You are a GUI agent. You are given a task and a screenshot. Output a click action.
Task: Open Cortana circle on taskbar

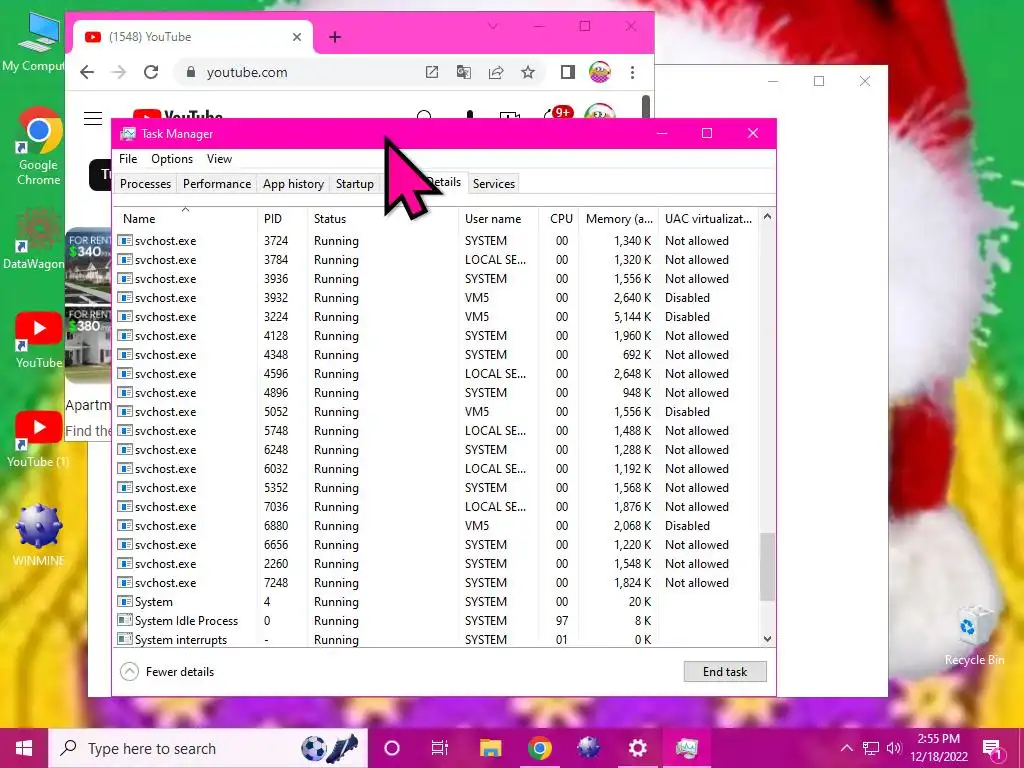coord(392,748)
